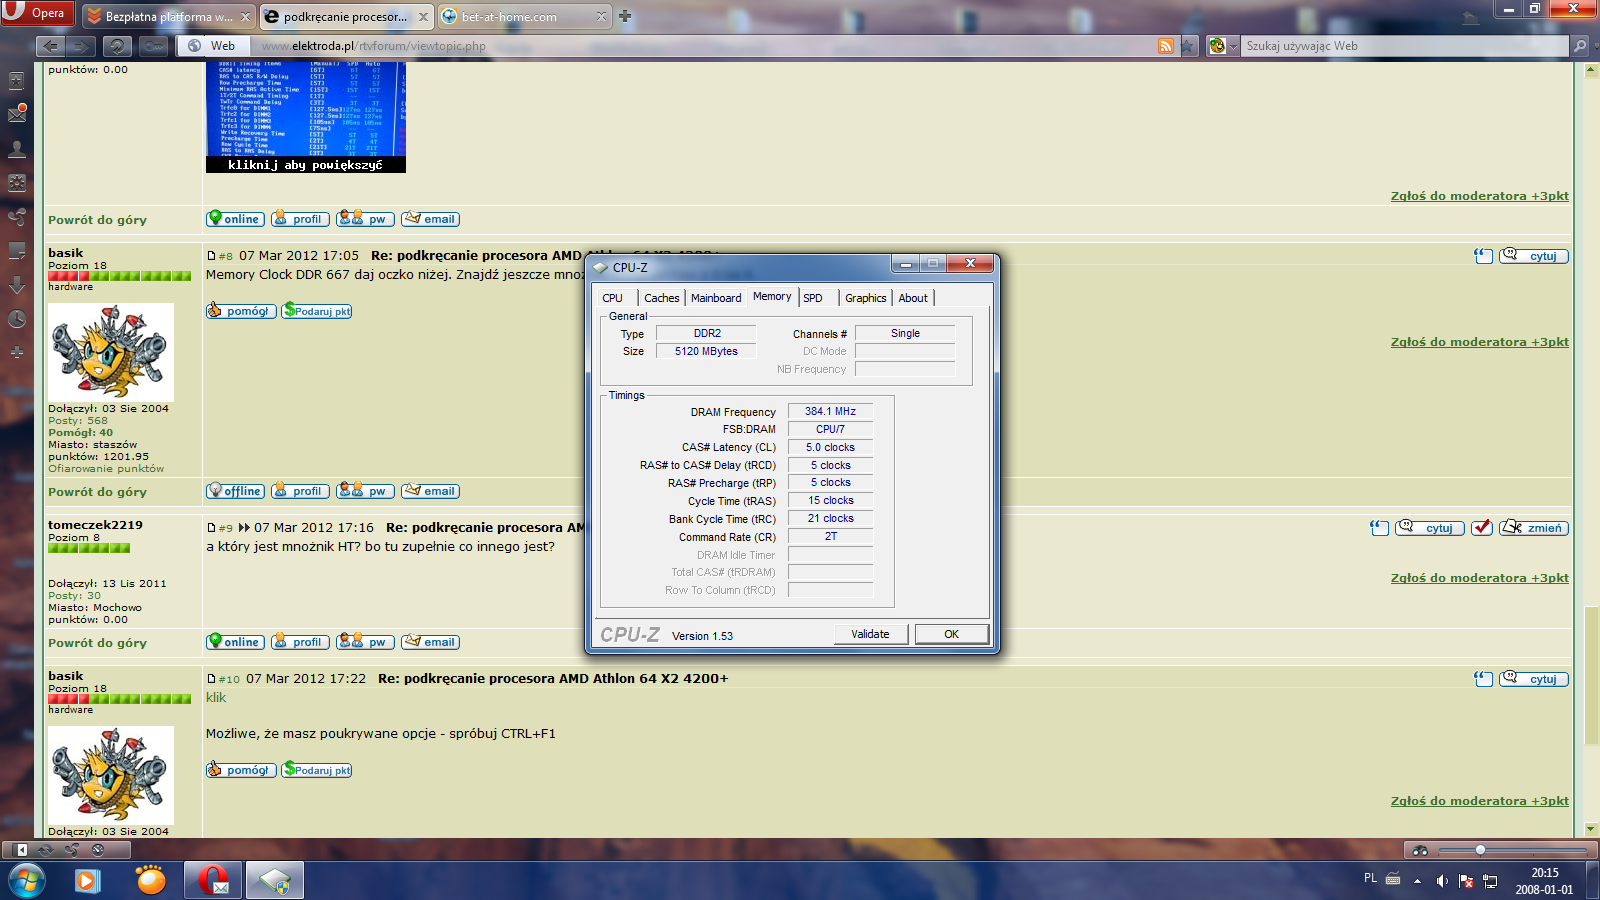The height and width of the screenshot is (900, 1600).
Task: Open the CPU tab in CPU-Z
Action: click(x=613, y=298)
